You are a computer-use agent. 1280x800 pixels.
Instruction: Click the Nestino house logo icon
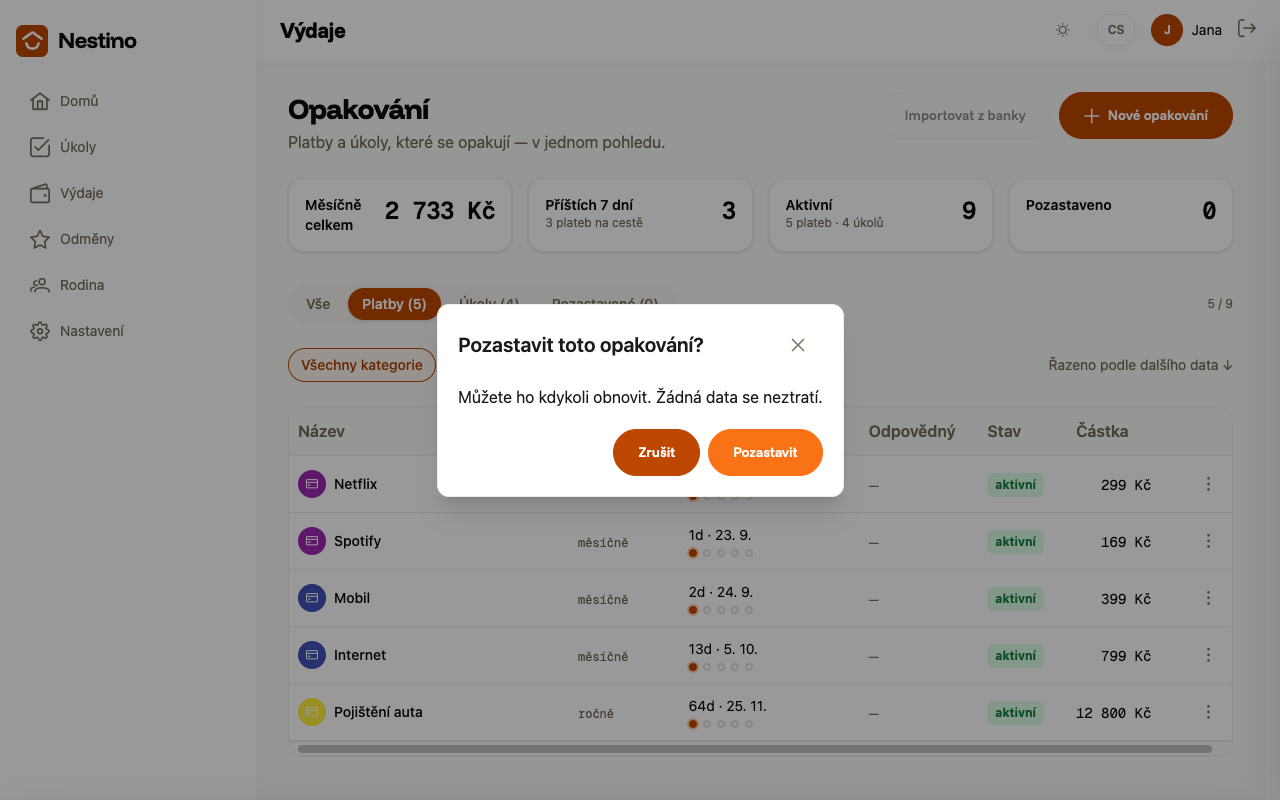pos(32,41)
